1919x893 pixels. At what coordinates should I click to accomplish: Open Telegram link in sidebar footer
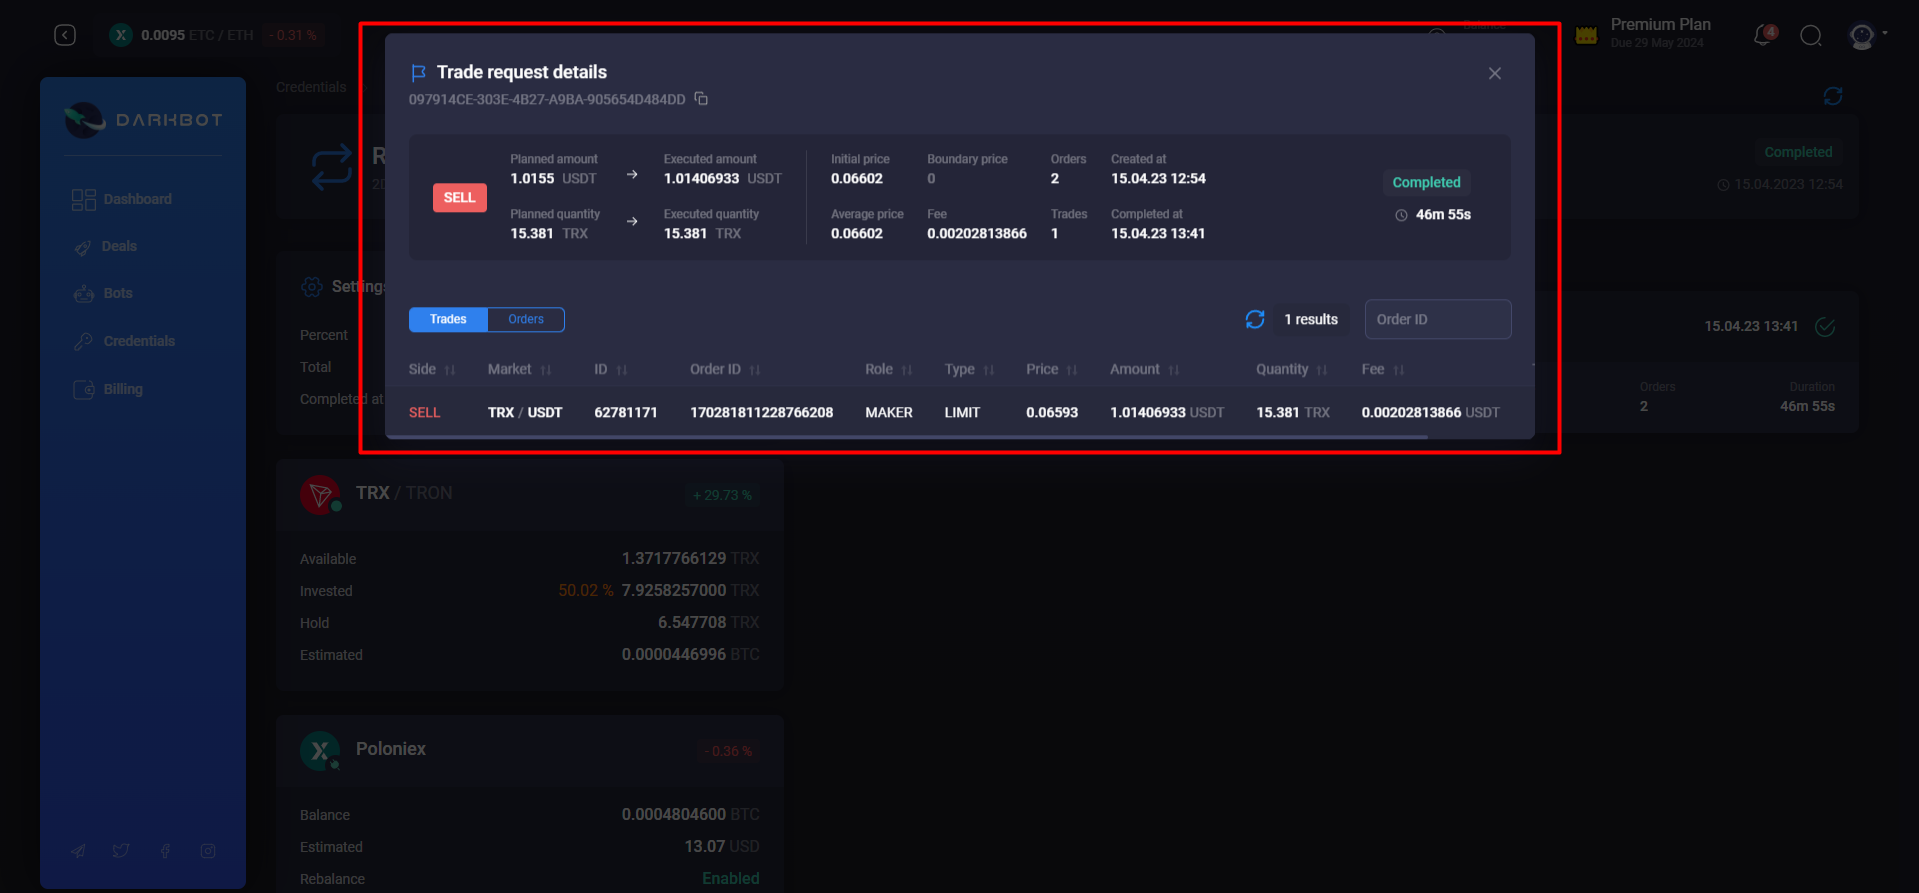(x=78, y=851)
